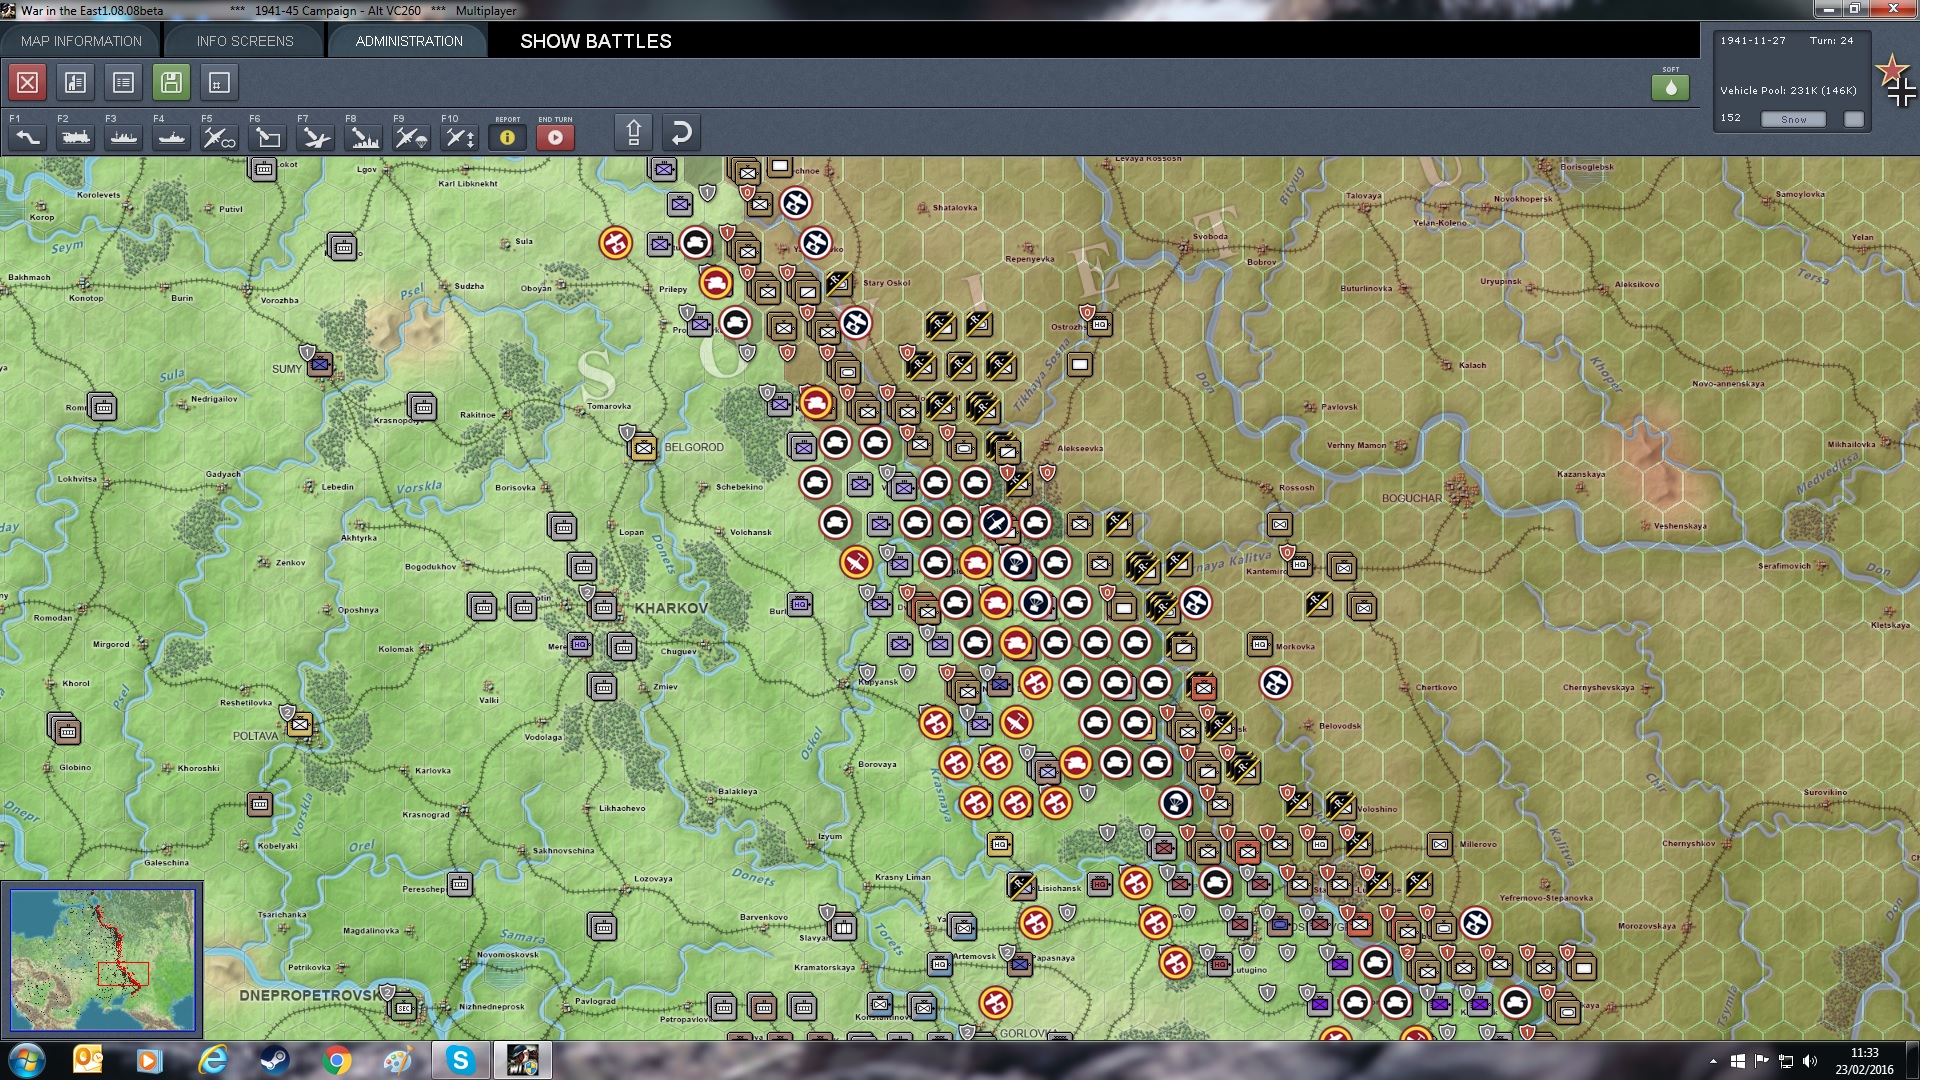Open Steam from the taskbar
This screenshot has width=1935, height=1080.
coord(274,1061)
